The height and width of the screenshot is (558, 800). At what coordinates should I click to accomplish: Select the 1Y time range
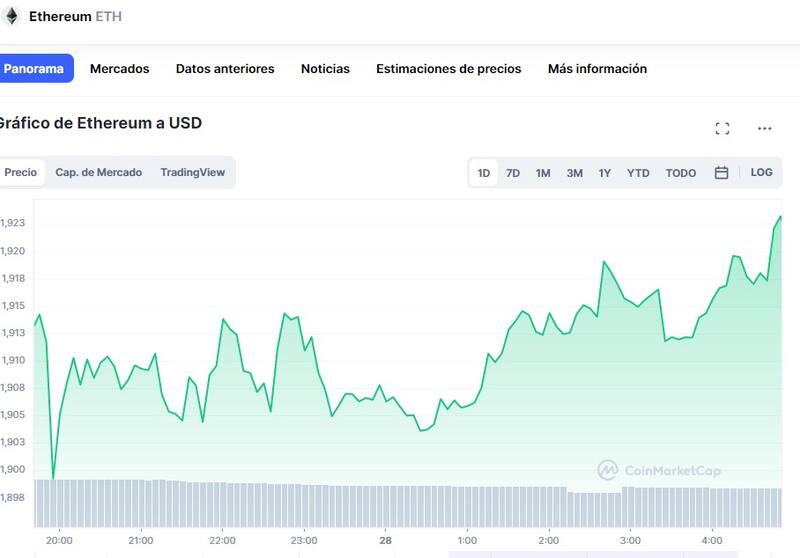[x=605, y=173]
